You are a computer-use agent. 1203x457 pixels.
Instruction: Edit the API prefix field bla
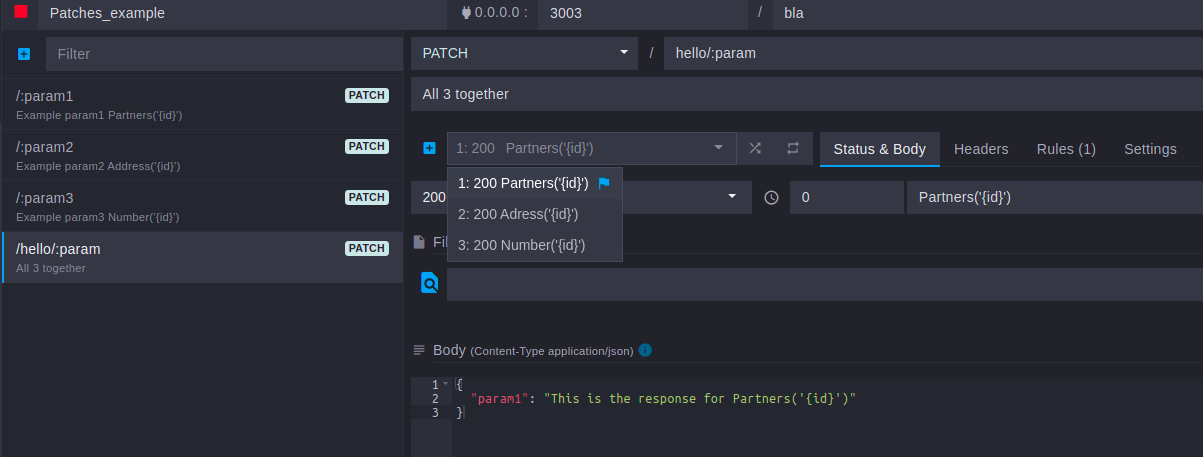tap(987, 14)
